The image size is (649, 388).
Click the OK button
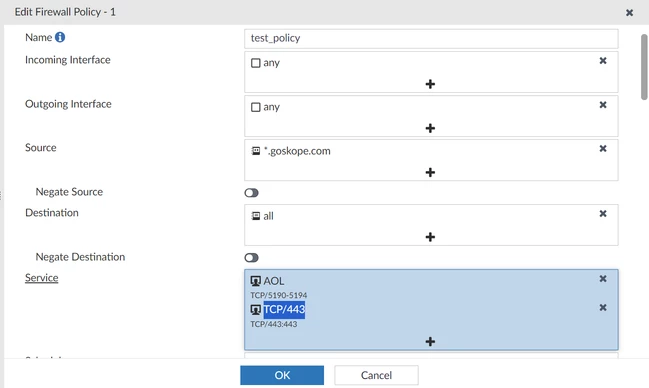tap(282, 375)
